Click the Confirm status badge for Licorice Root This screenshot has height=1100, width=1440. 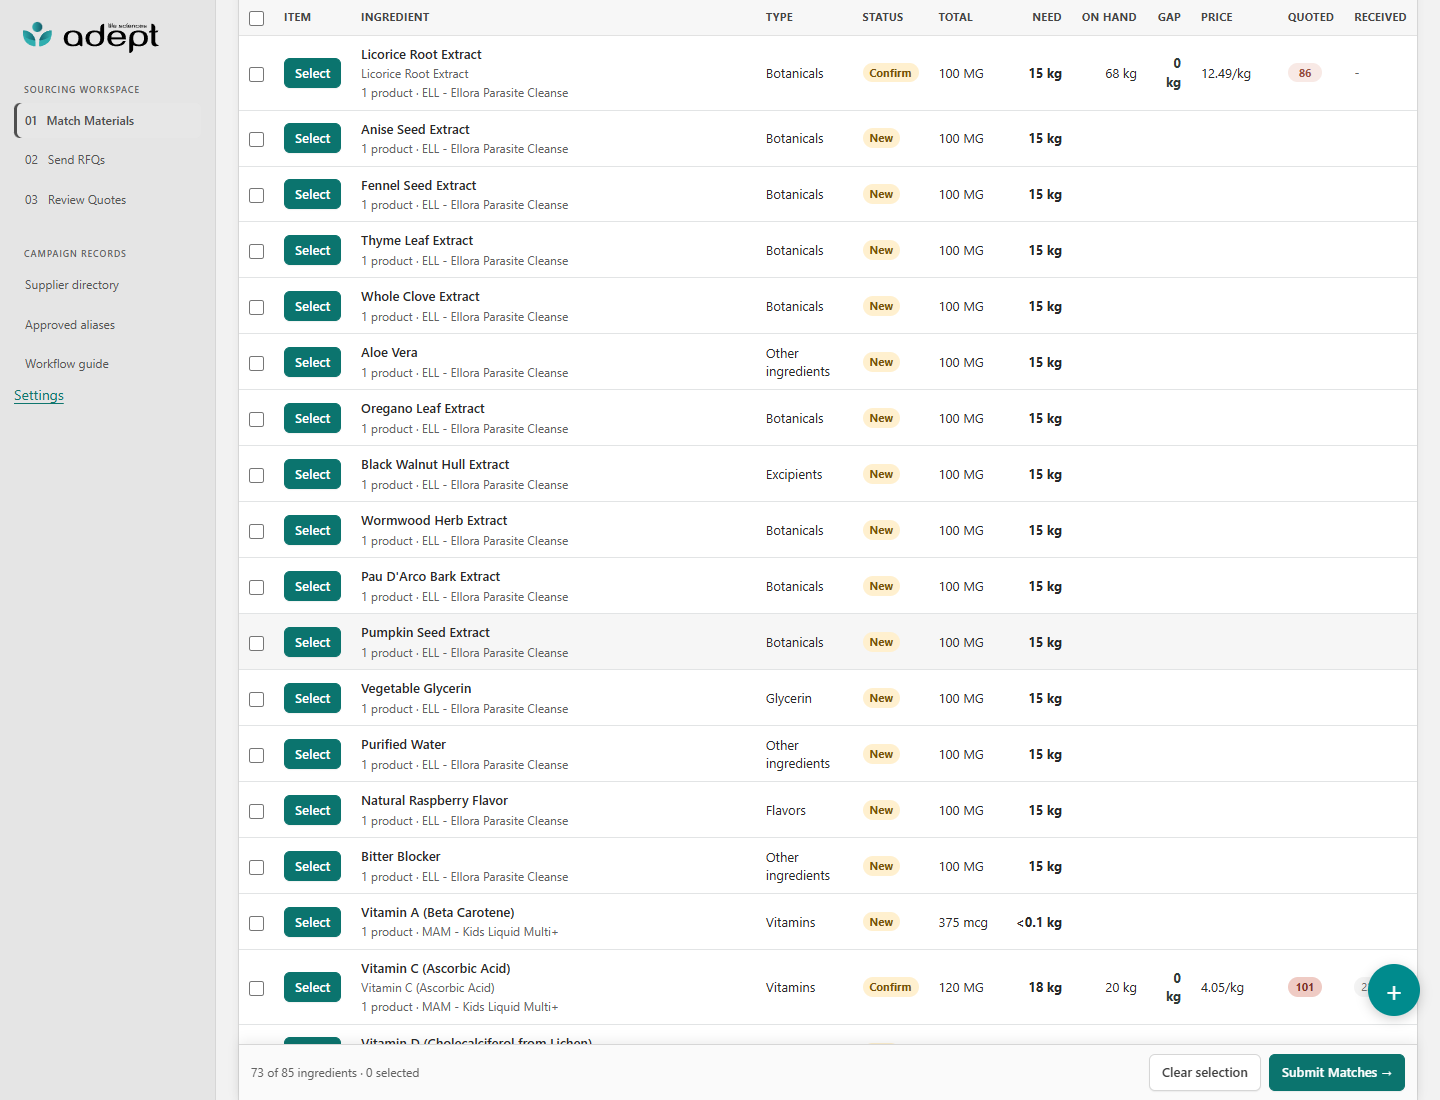click(x=890, y=73)
